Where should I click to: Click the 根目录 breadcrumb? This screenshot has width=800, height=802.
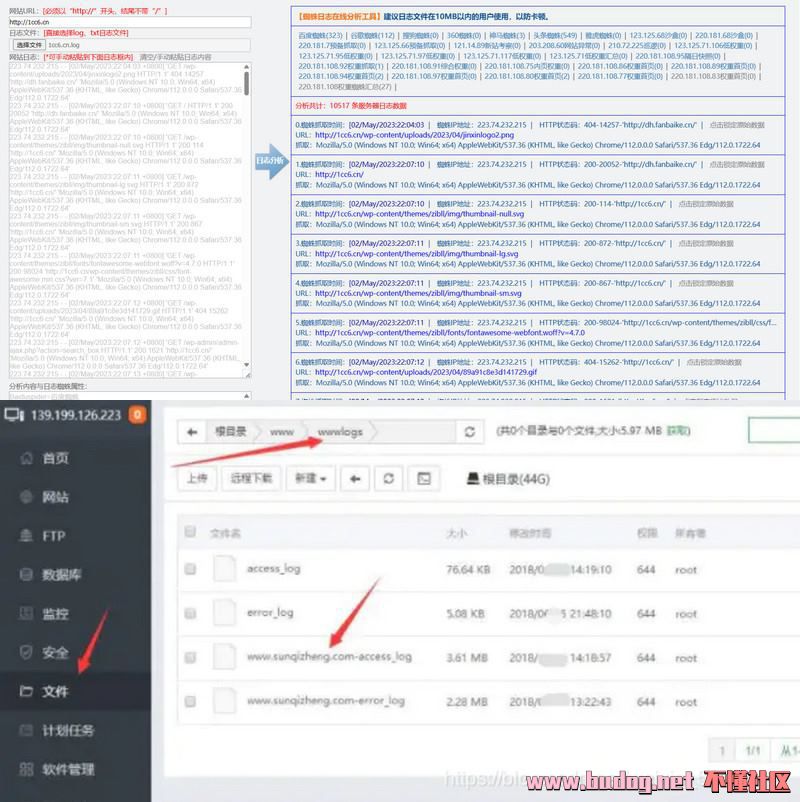[231, 432]
